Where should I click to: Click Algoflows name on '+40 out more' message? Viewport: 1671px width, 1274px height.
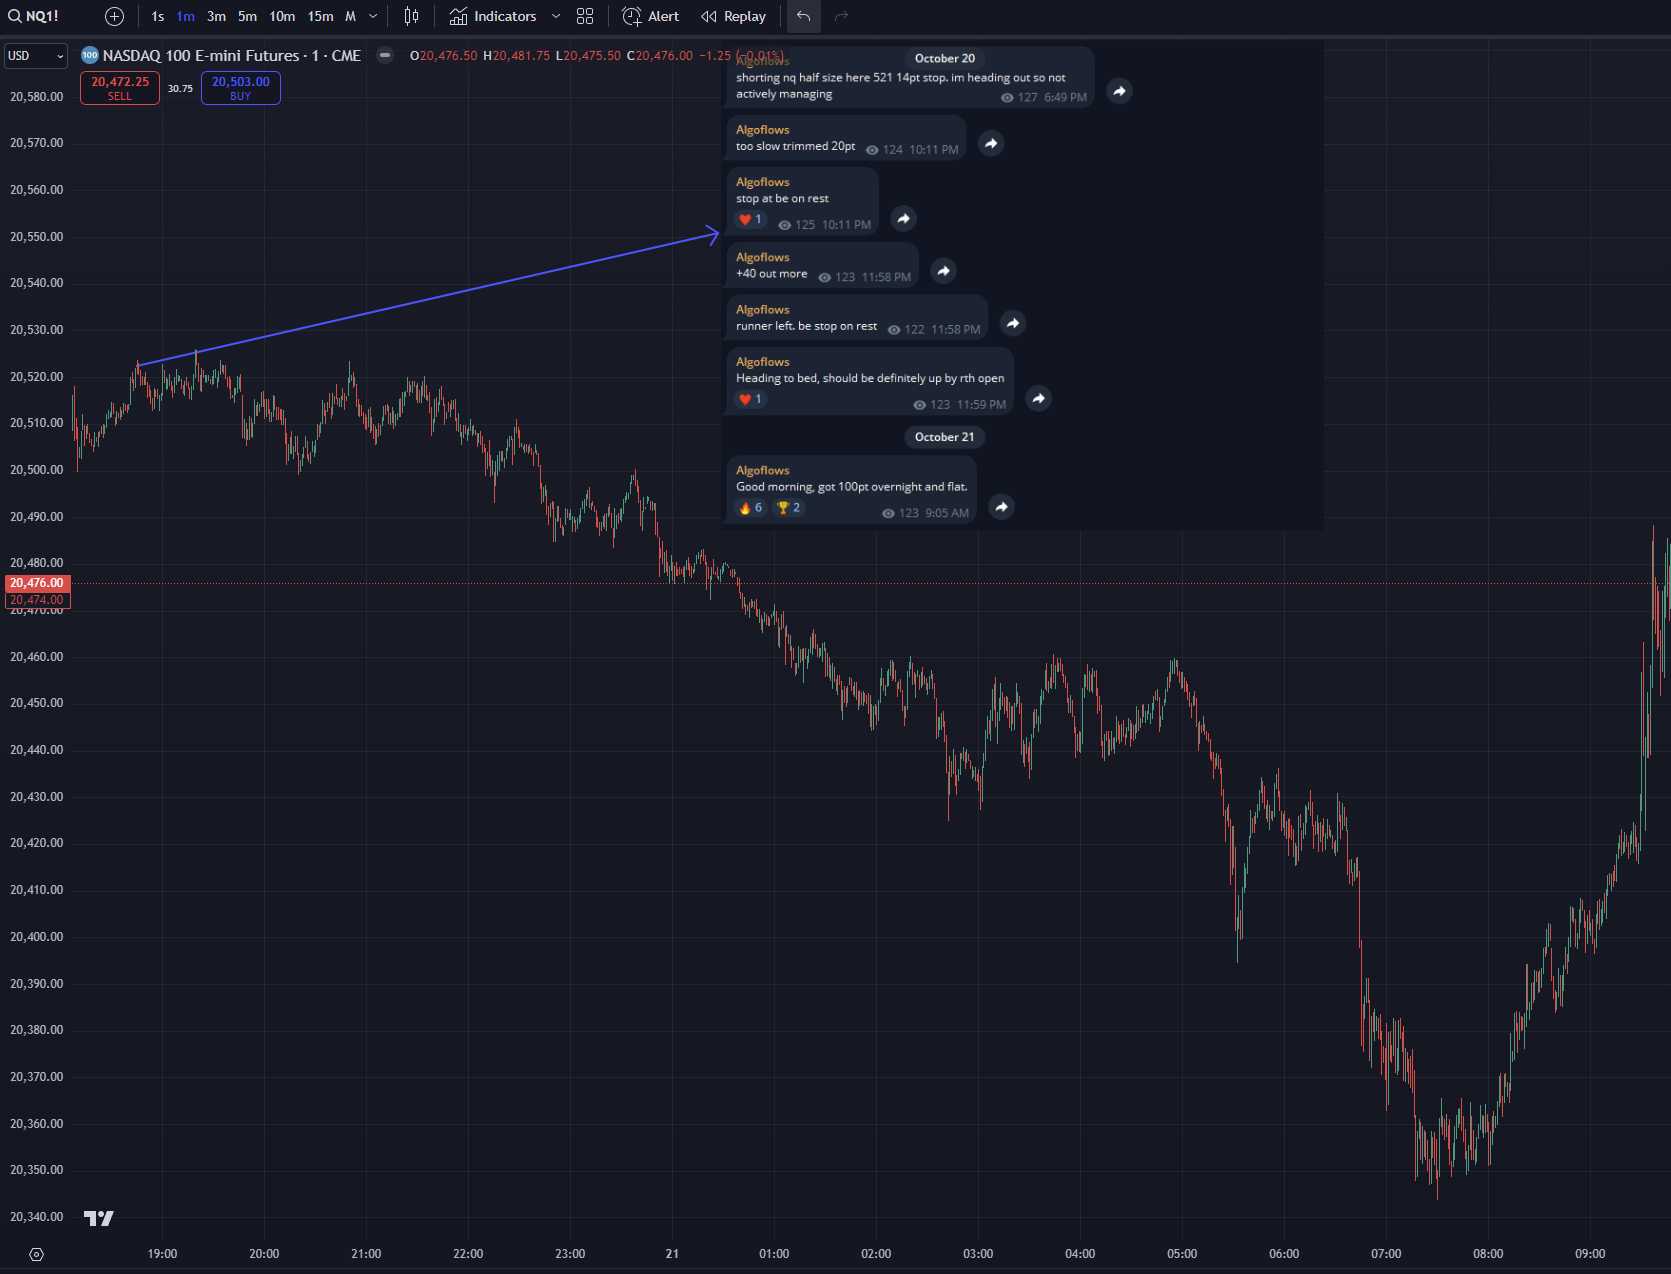(x=762, y=257)
